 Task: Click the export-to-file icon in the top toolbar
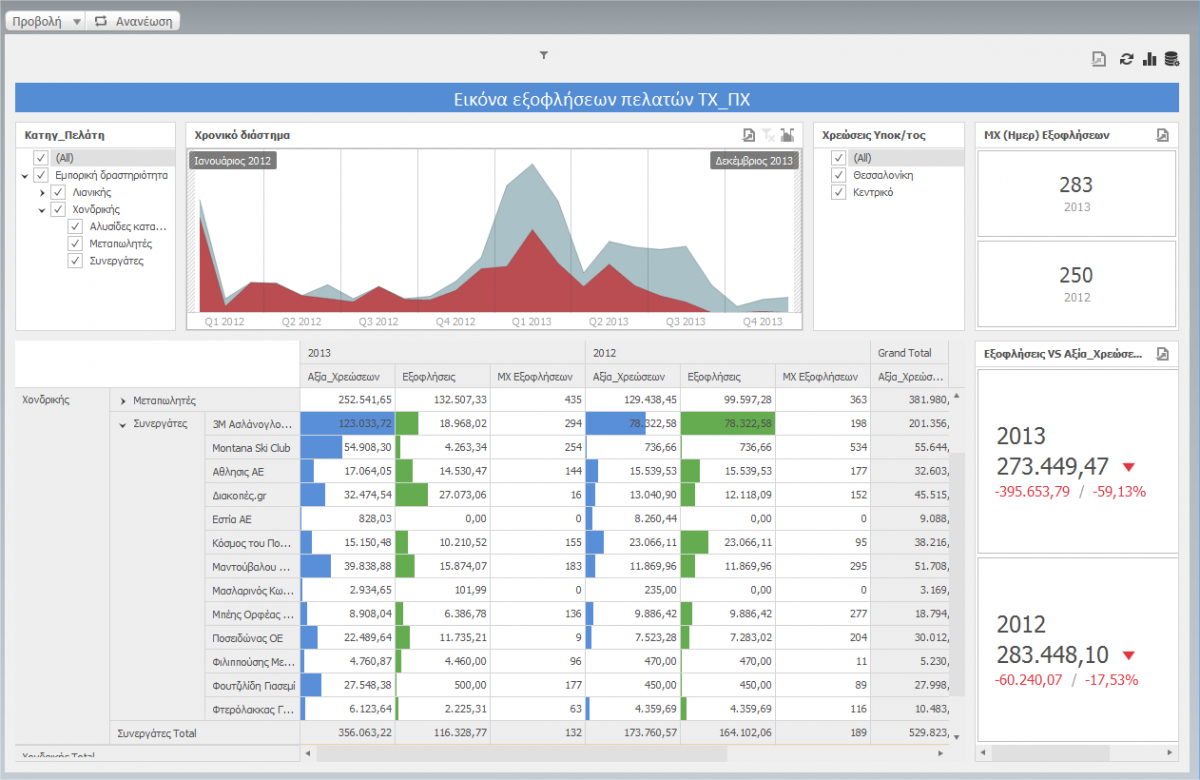[x=1098, y=59]
